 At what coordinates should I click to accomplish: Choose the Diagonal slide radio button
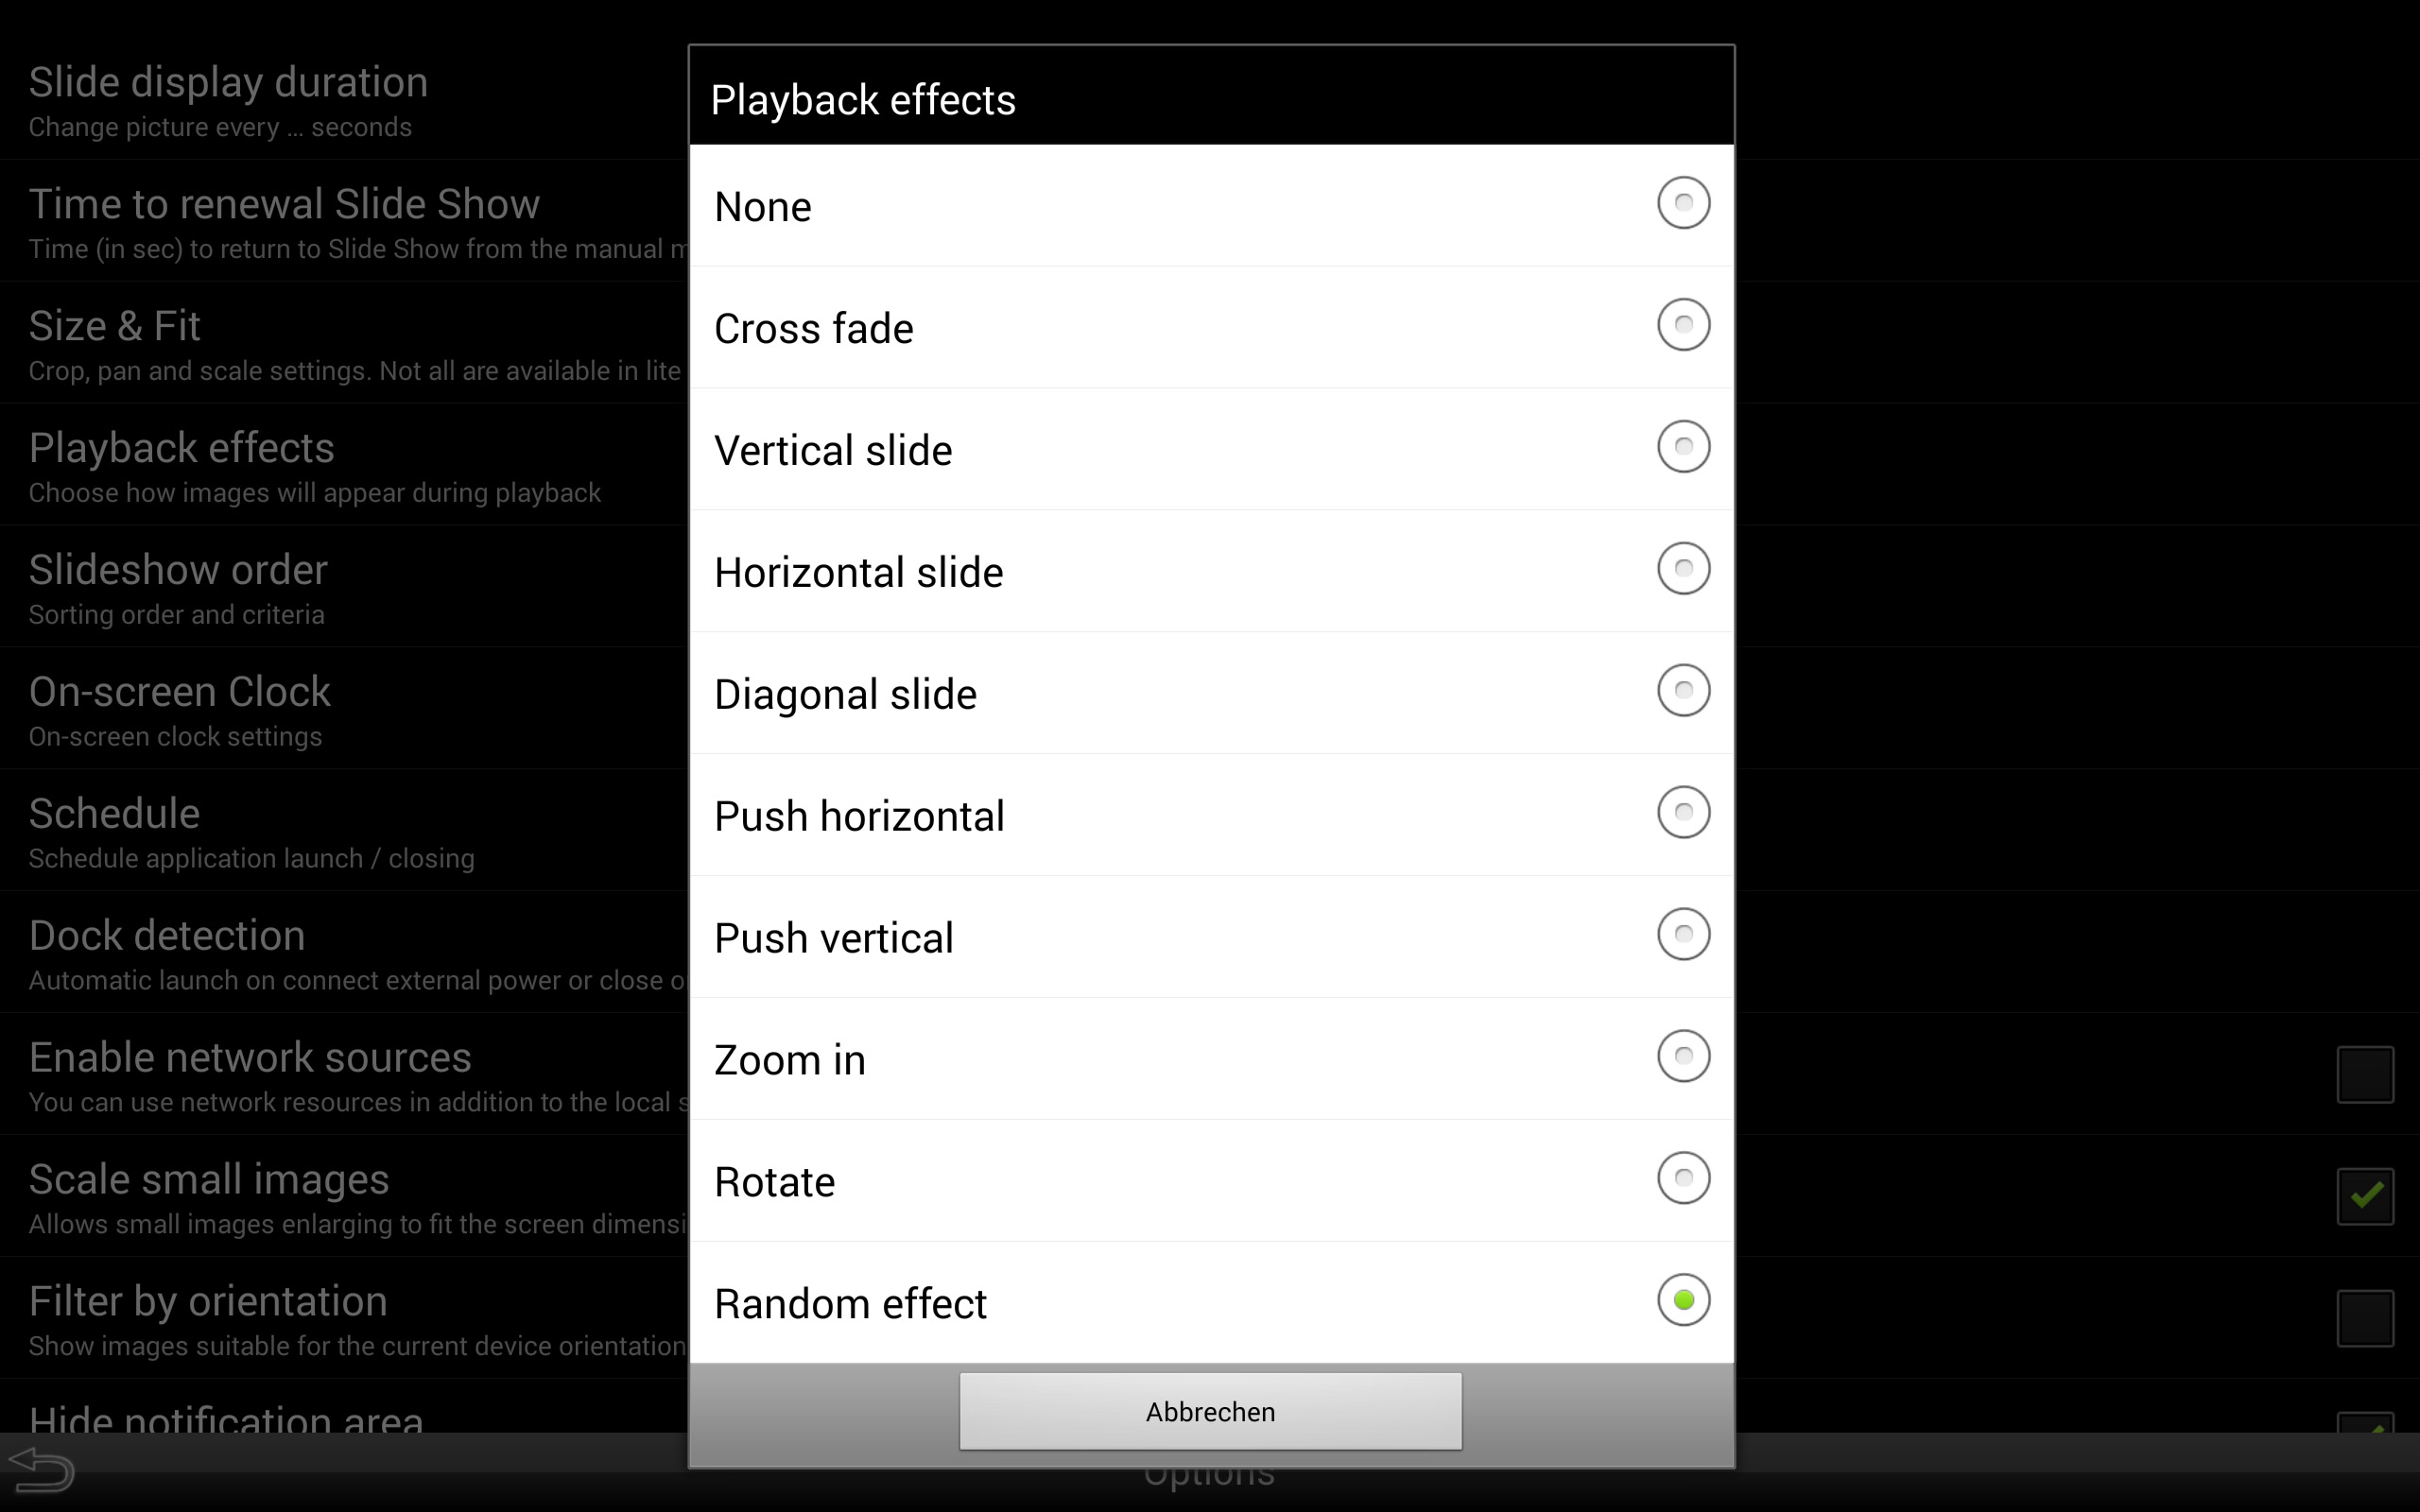[1683, 691]
